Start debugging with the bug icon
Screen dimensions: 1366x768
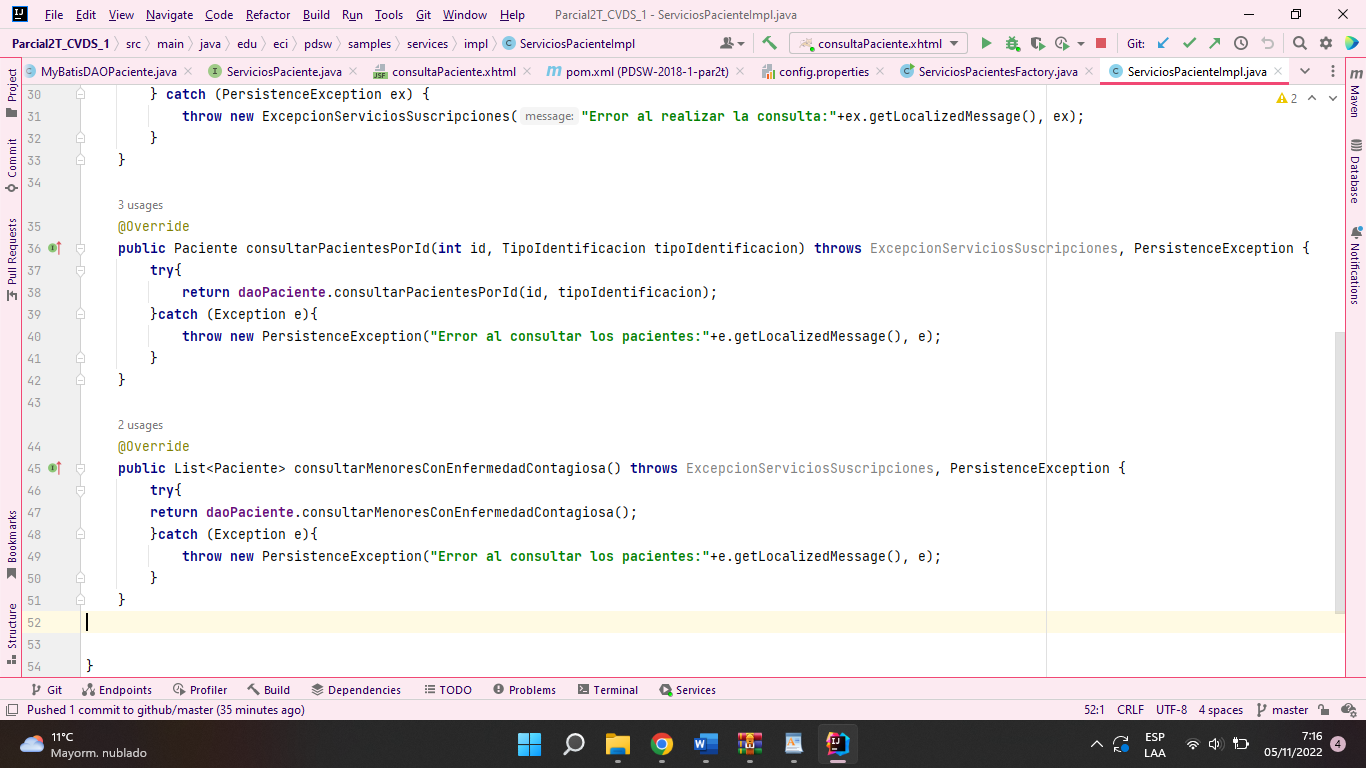(1012, 43)
